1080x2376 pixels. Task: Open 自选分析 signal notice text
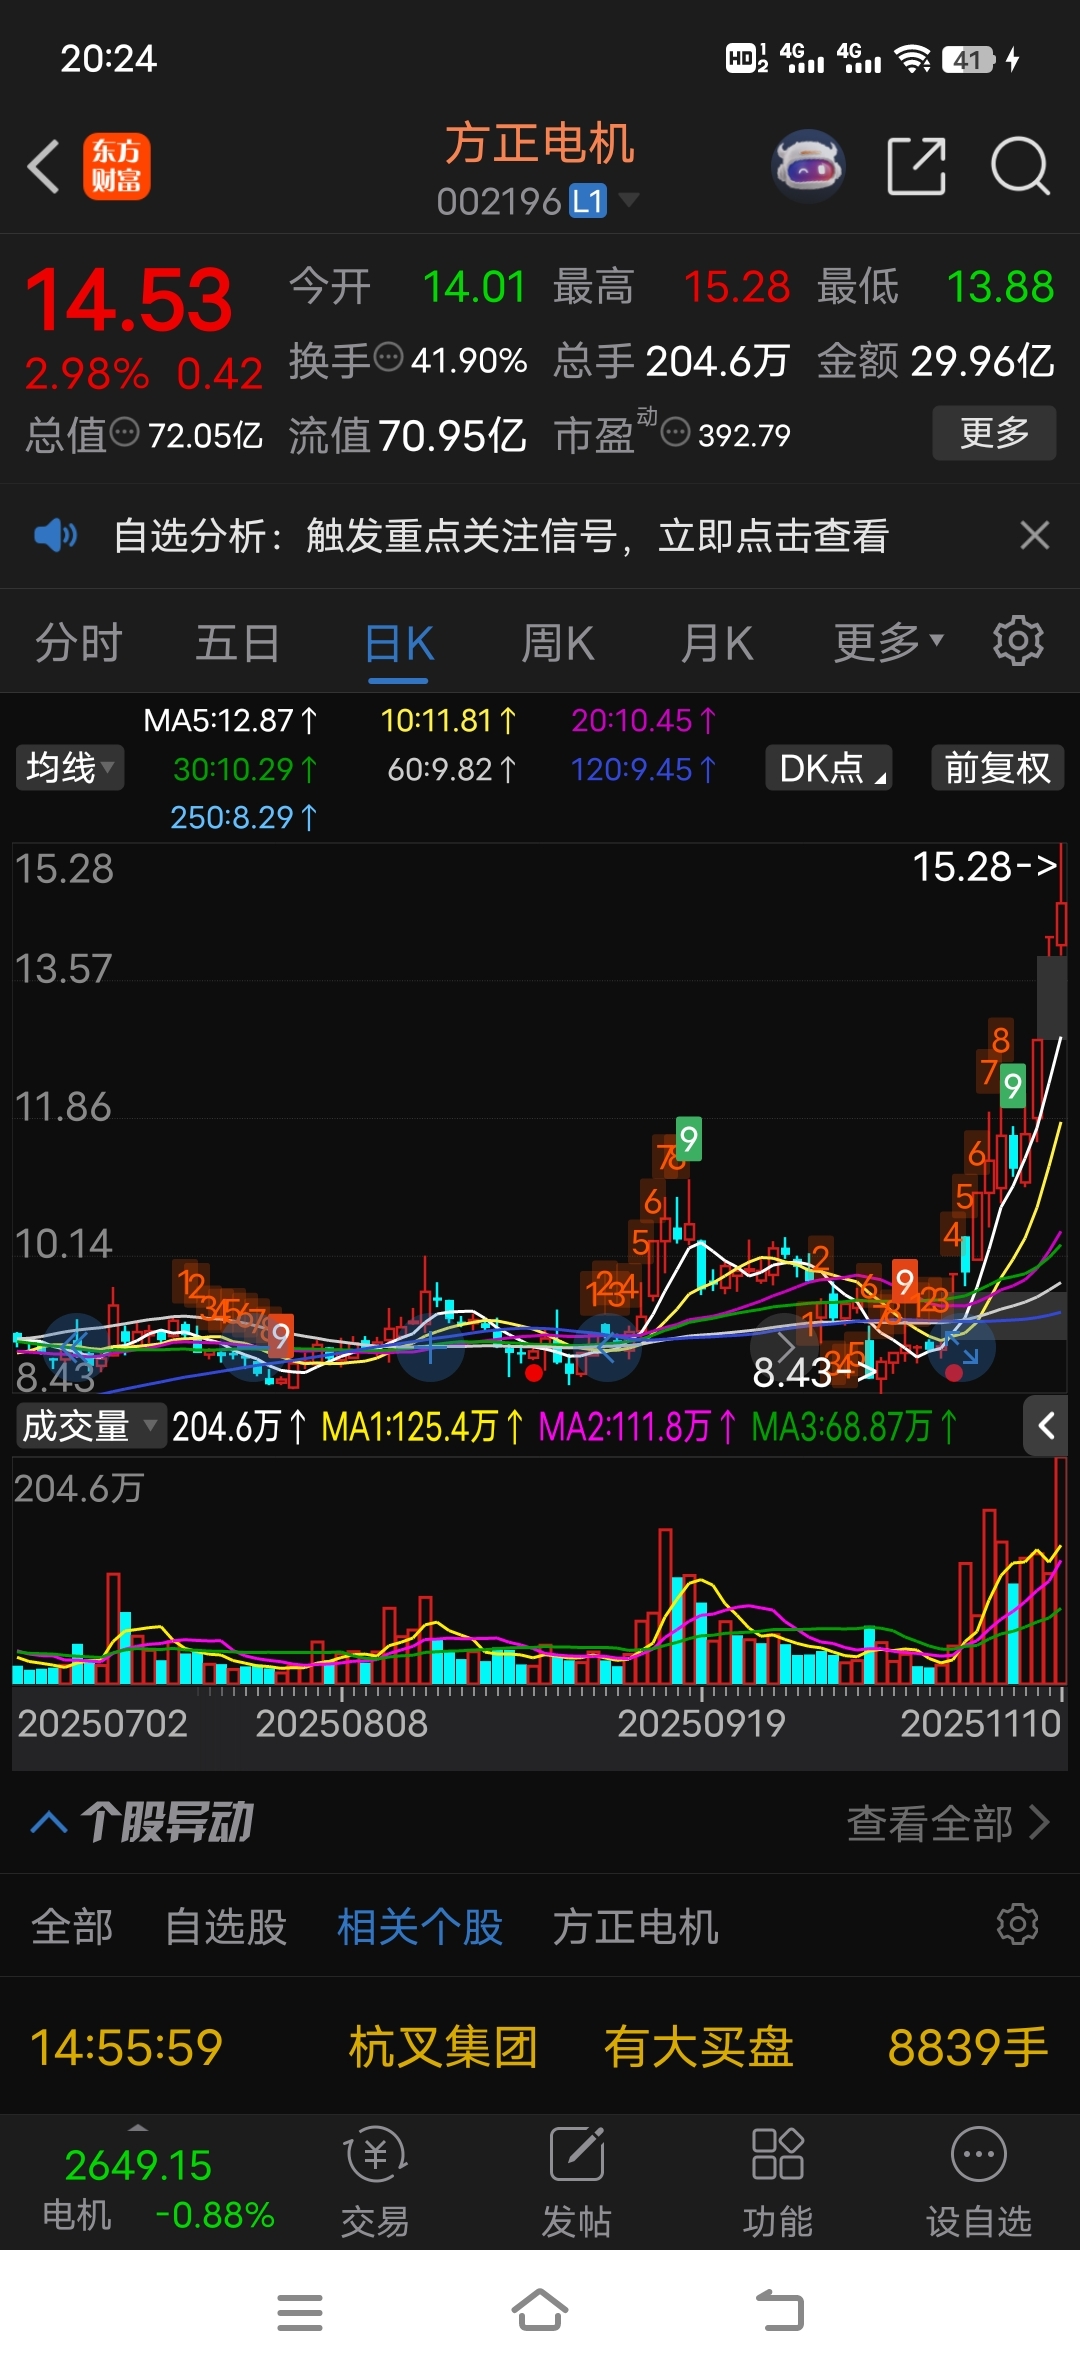[501, 536]
